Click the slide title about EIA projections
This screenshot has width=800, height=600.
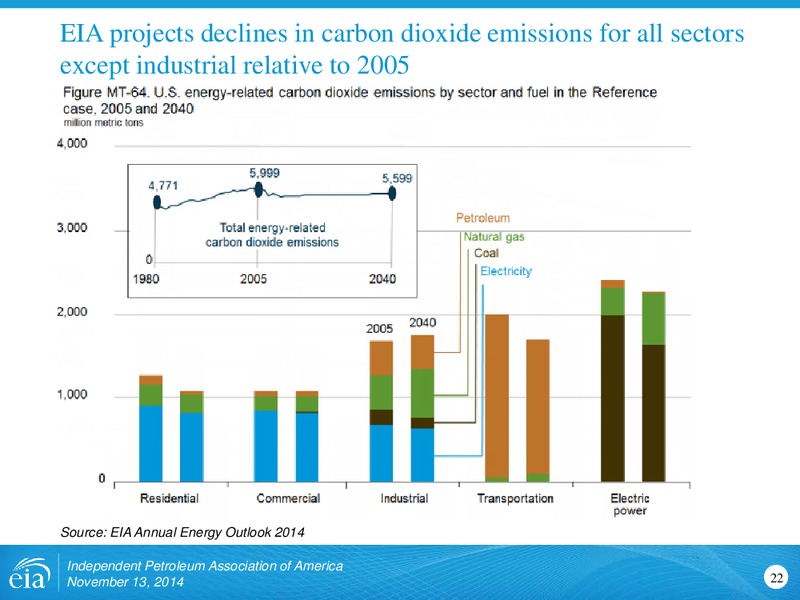pos(402,49)
